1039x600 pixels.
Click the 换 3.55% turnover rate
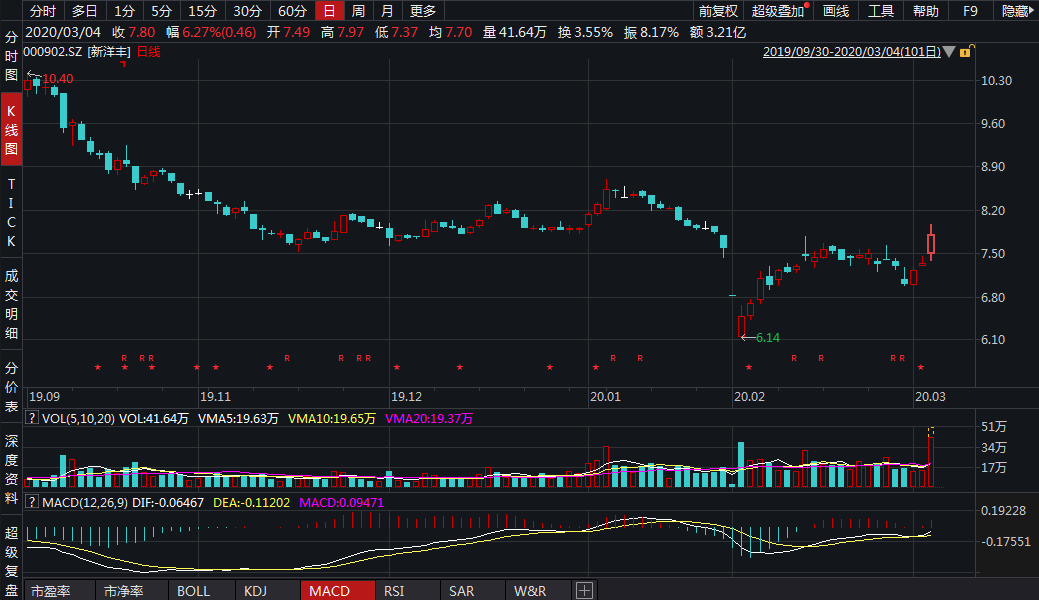point(585,32)
